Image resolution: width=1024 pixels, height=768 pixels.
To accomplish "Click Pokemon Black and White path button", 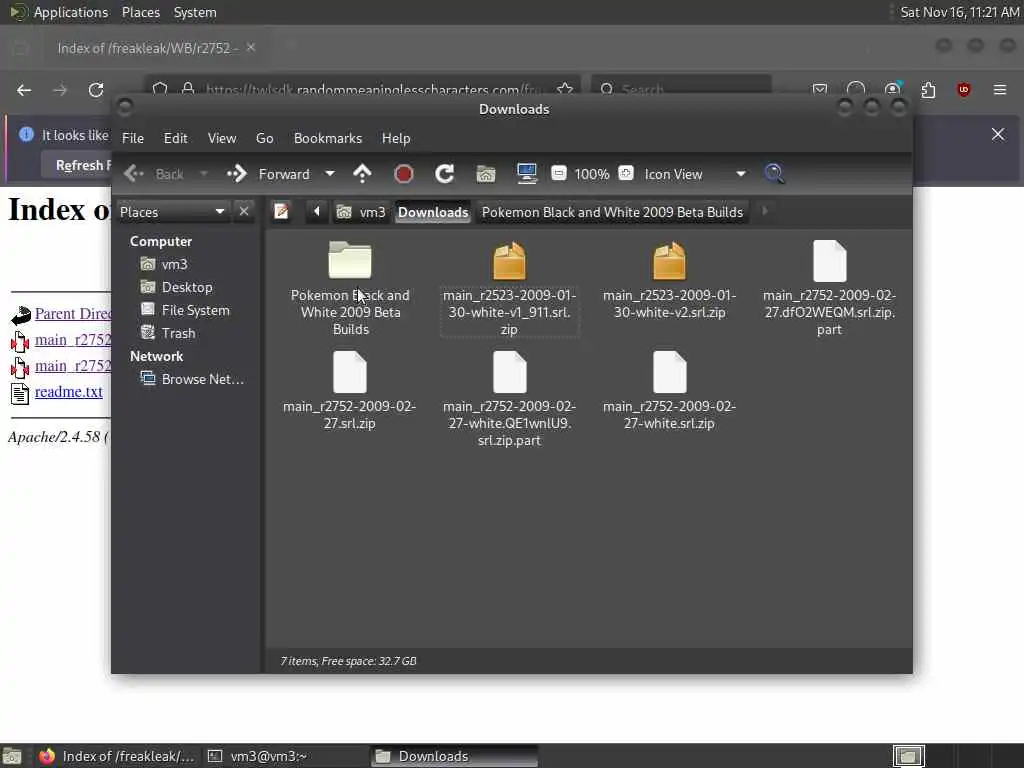I will click(612, 212).
